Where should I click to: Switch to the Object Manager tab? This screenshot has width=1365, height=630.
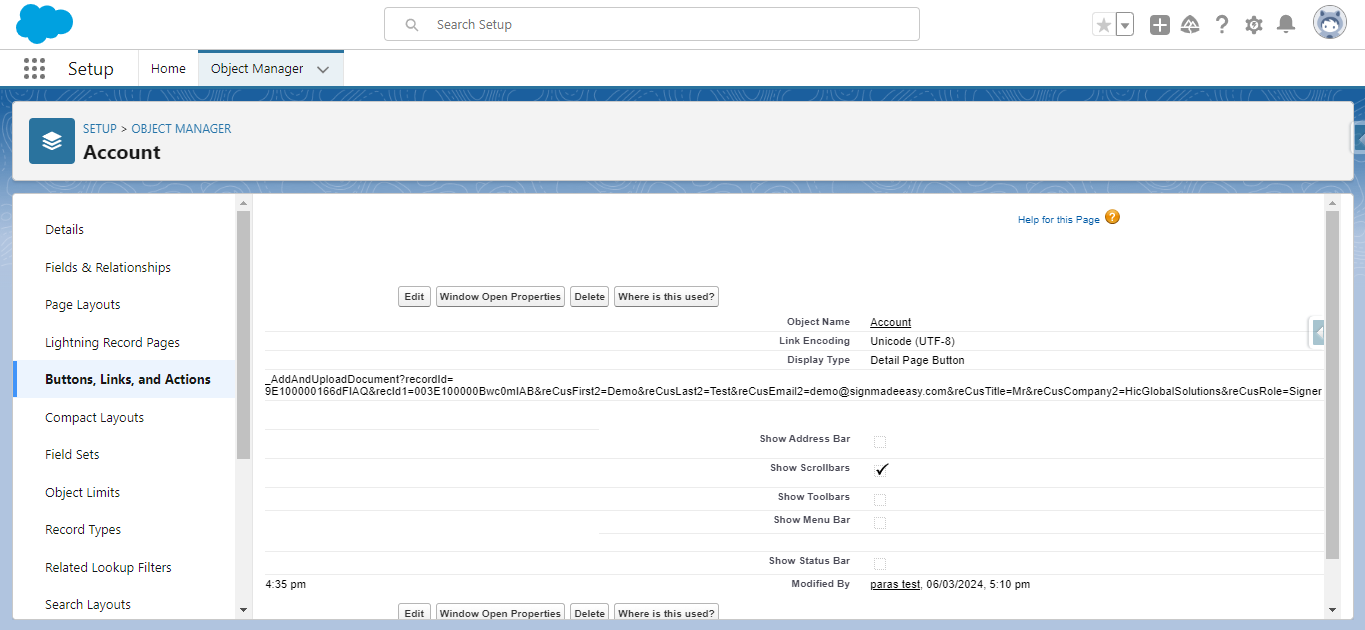click(x=257, y=69)
